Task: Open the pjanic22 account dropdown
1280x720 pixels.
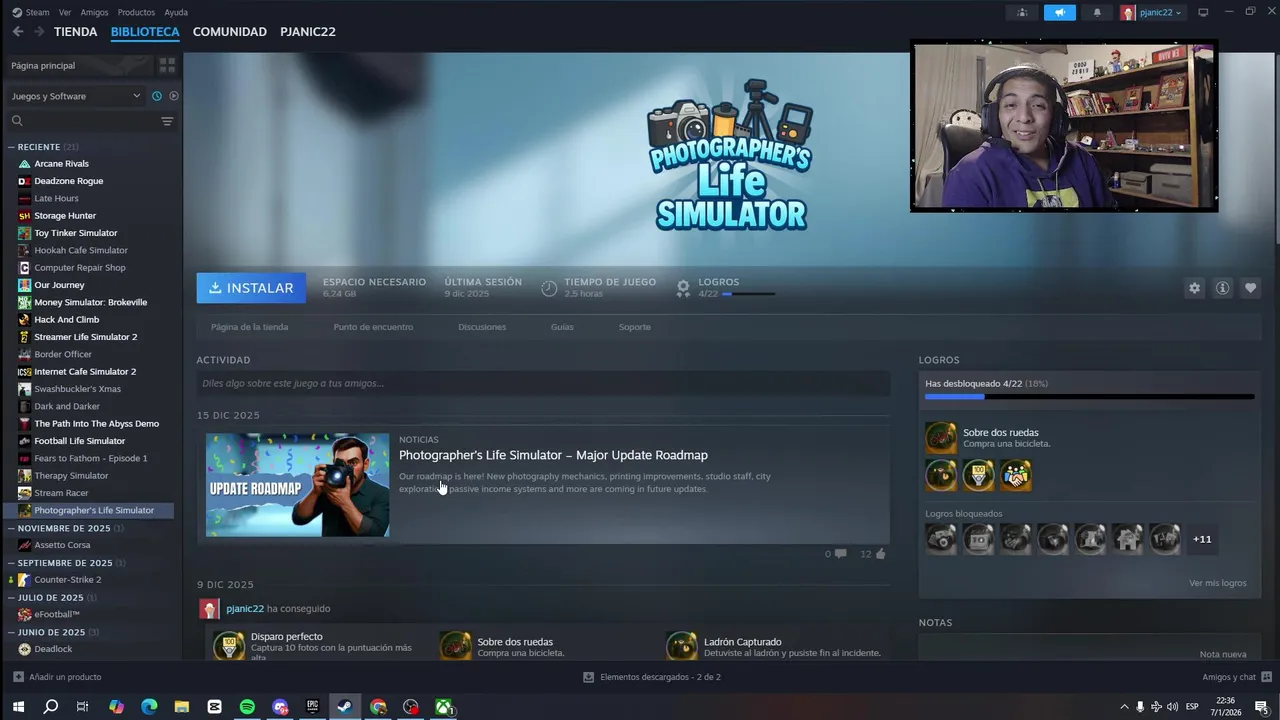Action: point(1154,12)
